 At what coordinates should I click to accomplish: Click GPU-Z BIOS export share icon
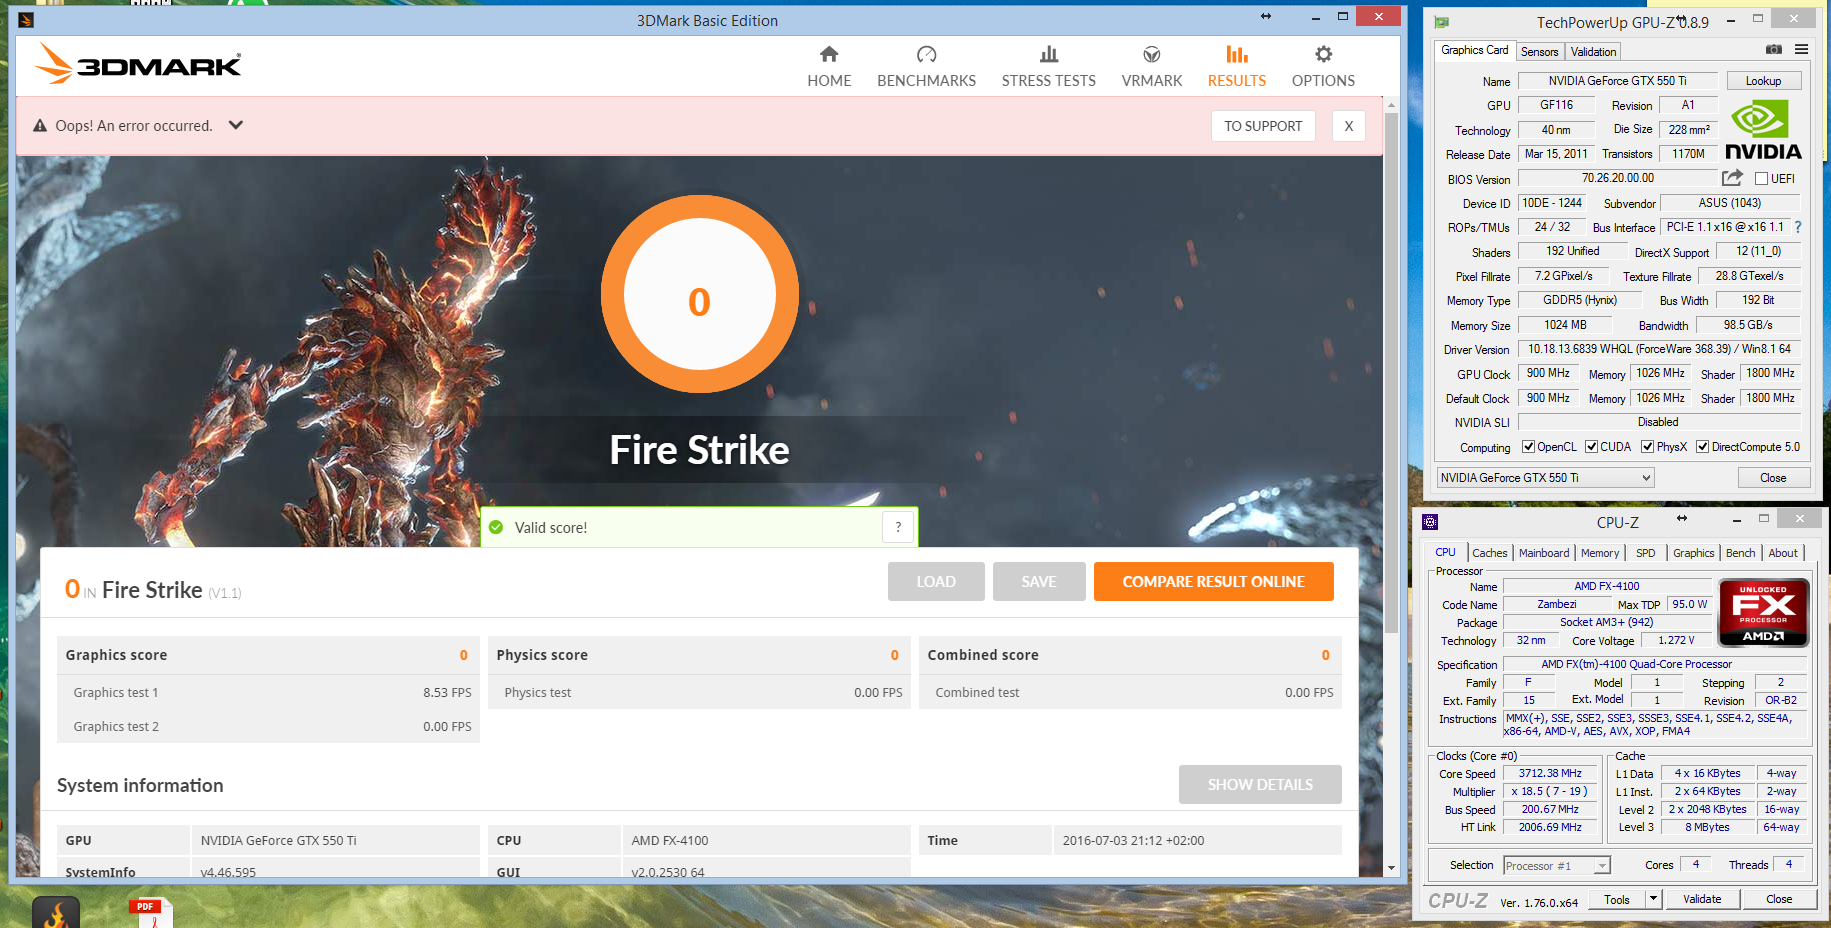[x=1732, y=178]
